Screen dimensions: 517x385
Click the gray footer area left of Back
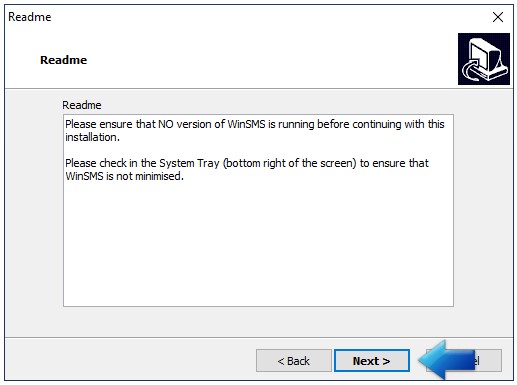tap(130, 360)
